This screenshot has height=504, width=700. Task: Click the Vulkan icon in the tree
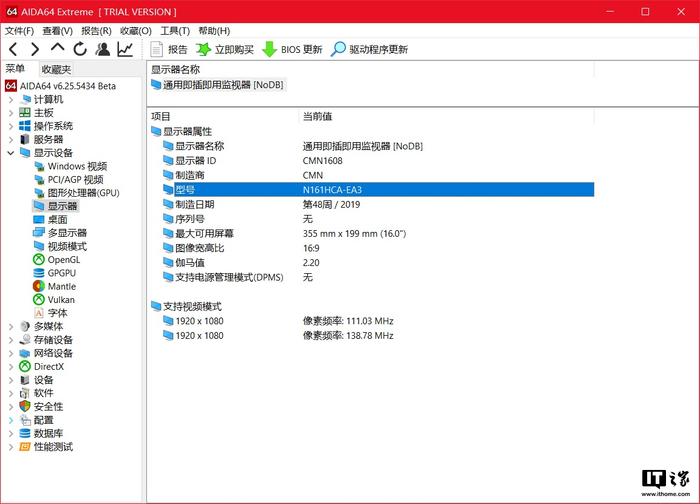tap(39, 300)
